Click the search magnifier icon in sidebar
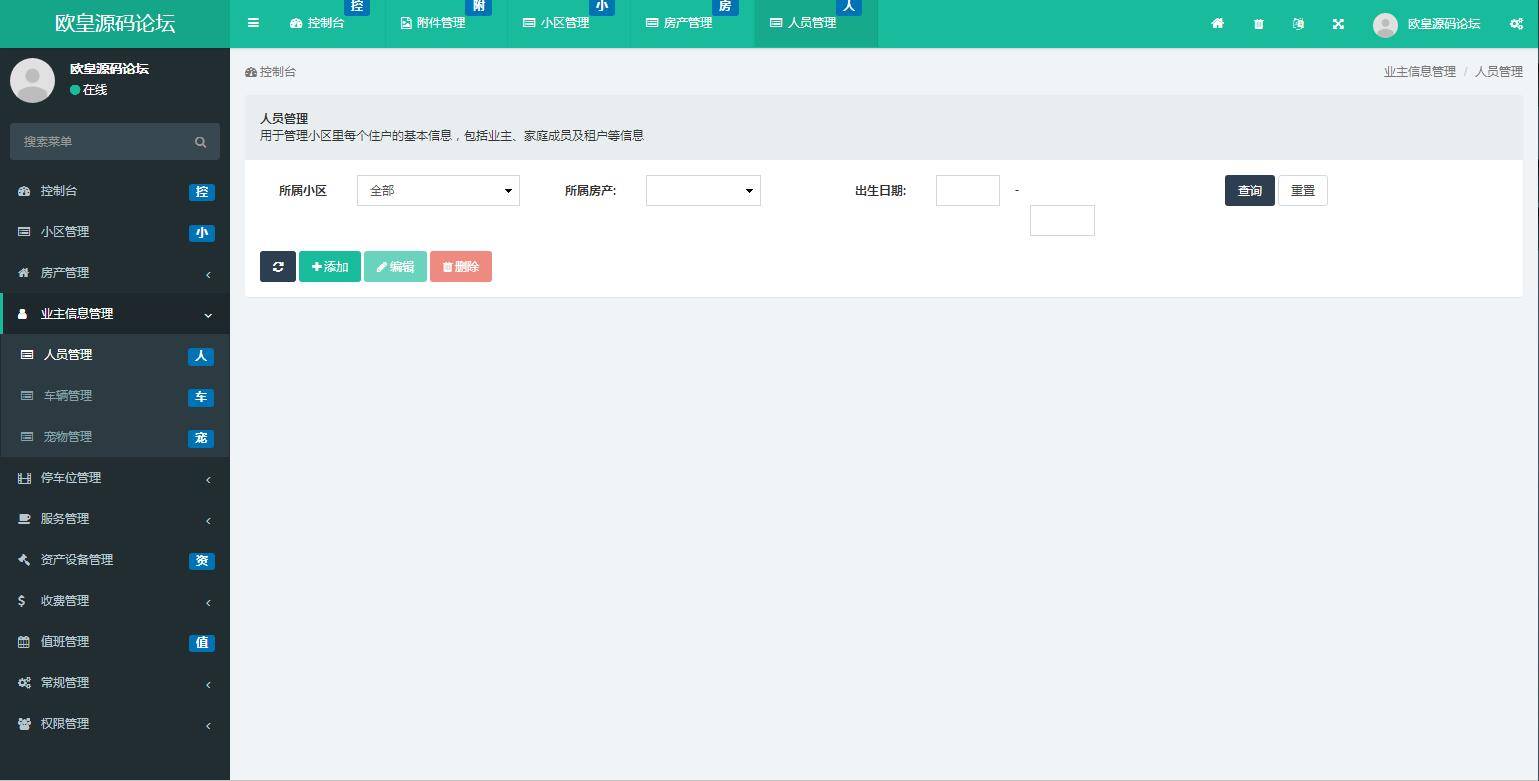The width and height of the screenshot is (1539, 781). point(200,141)
